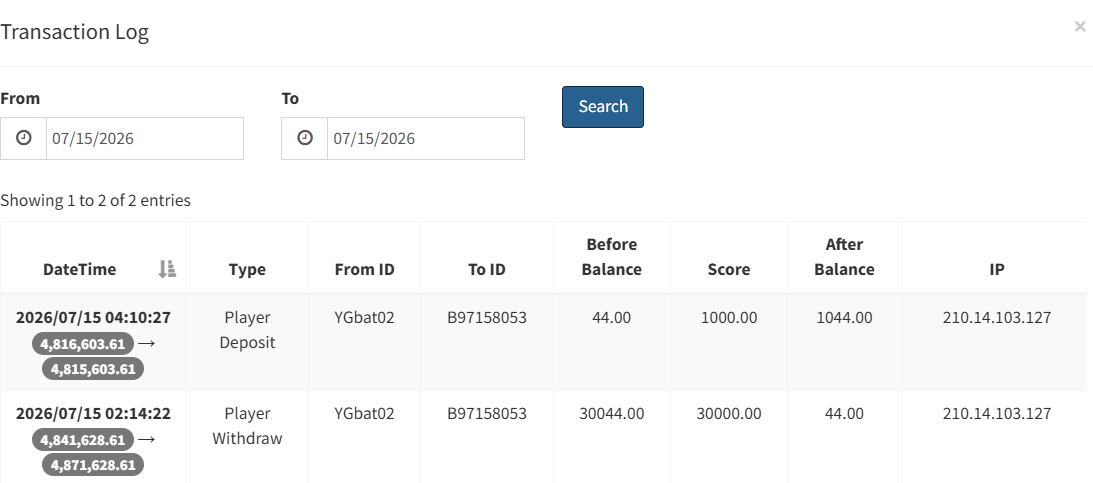Click the From ID column header

[x=365, y=269]
